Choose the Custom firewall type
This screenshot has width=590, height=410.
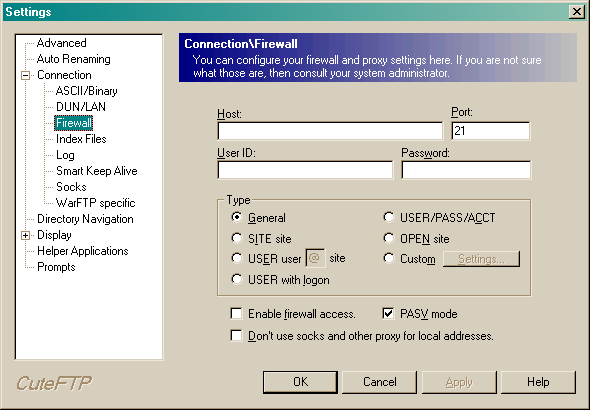[x=389, y=259]
